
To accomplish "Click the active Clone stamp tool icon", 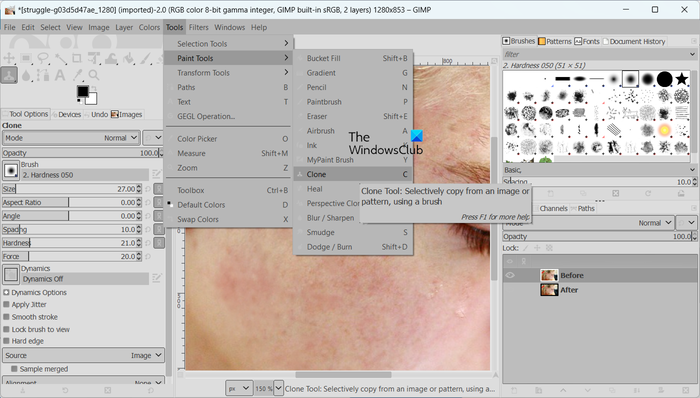I will point(9,75).
